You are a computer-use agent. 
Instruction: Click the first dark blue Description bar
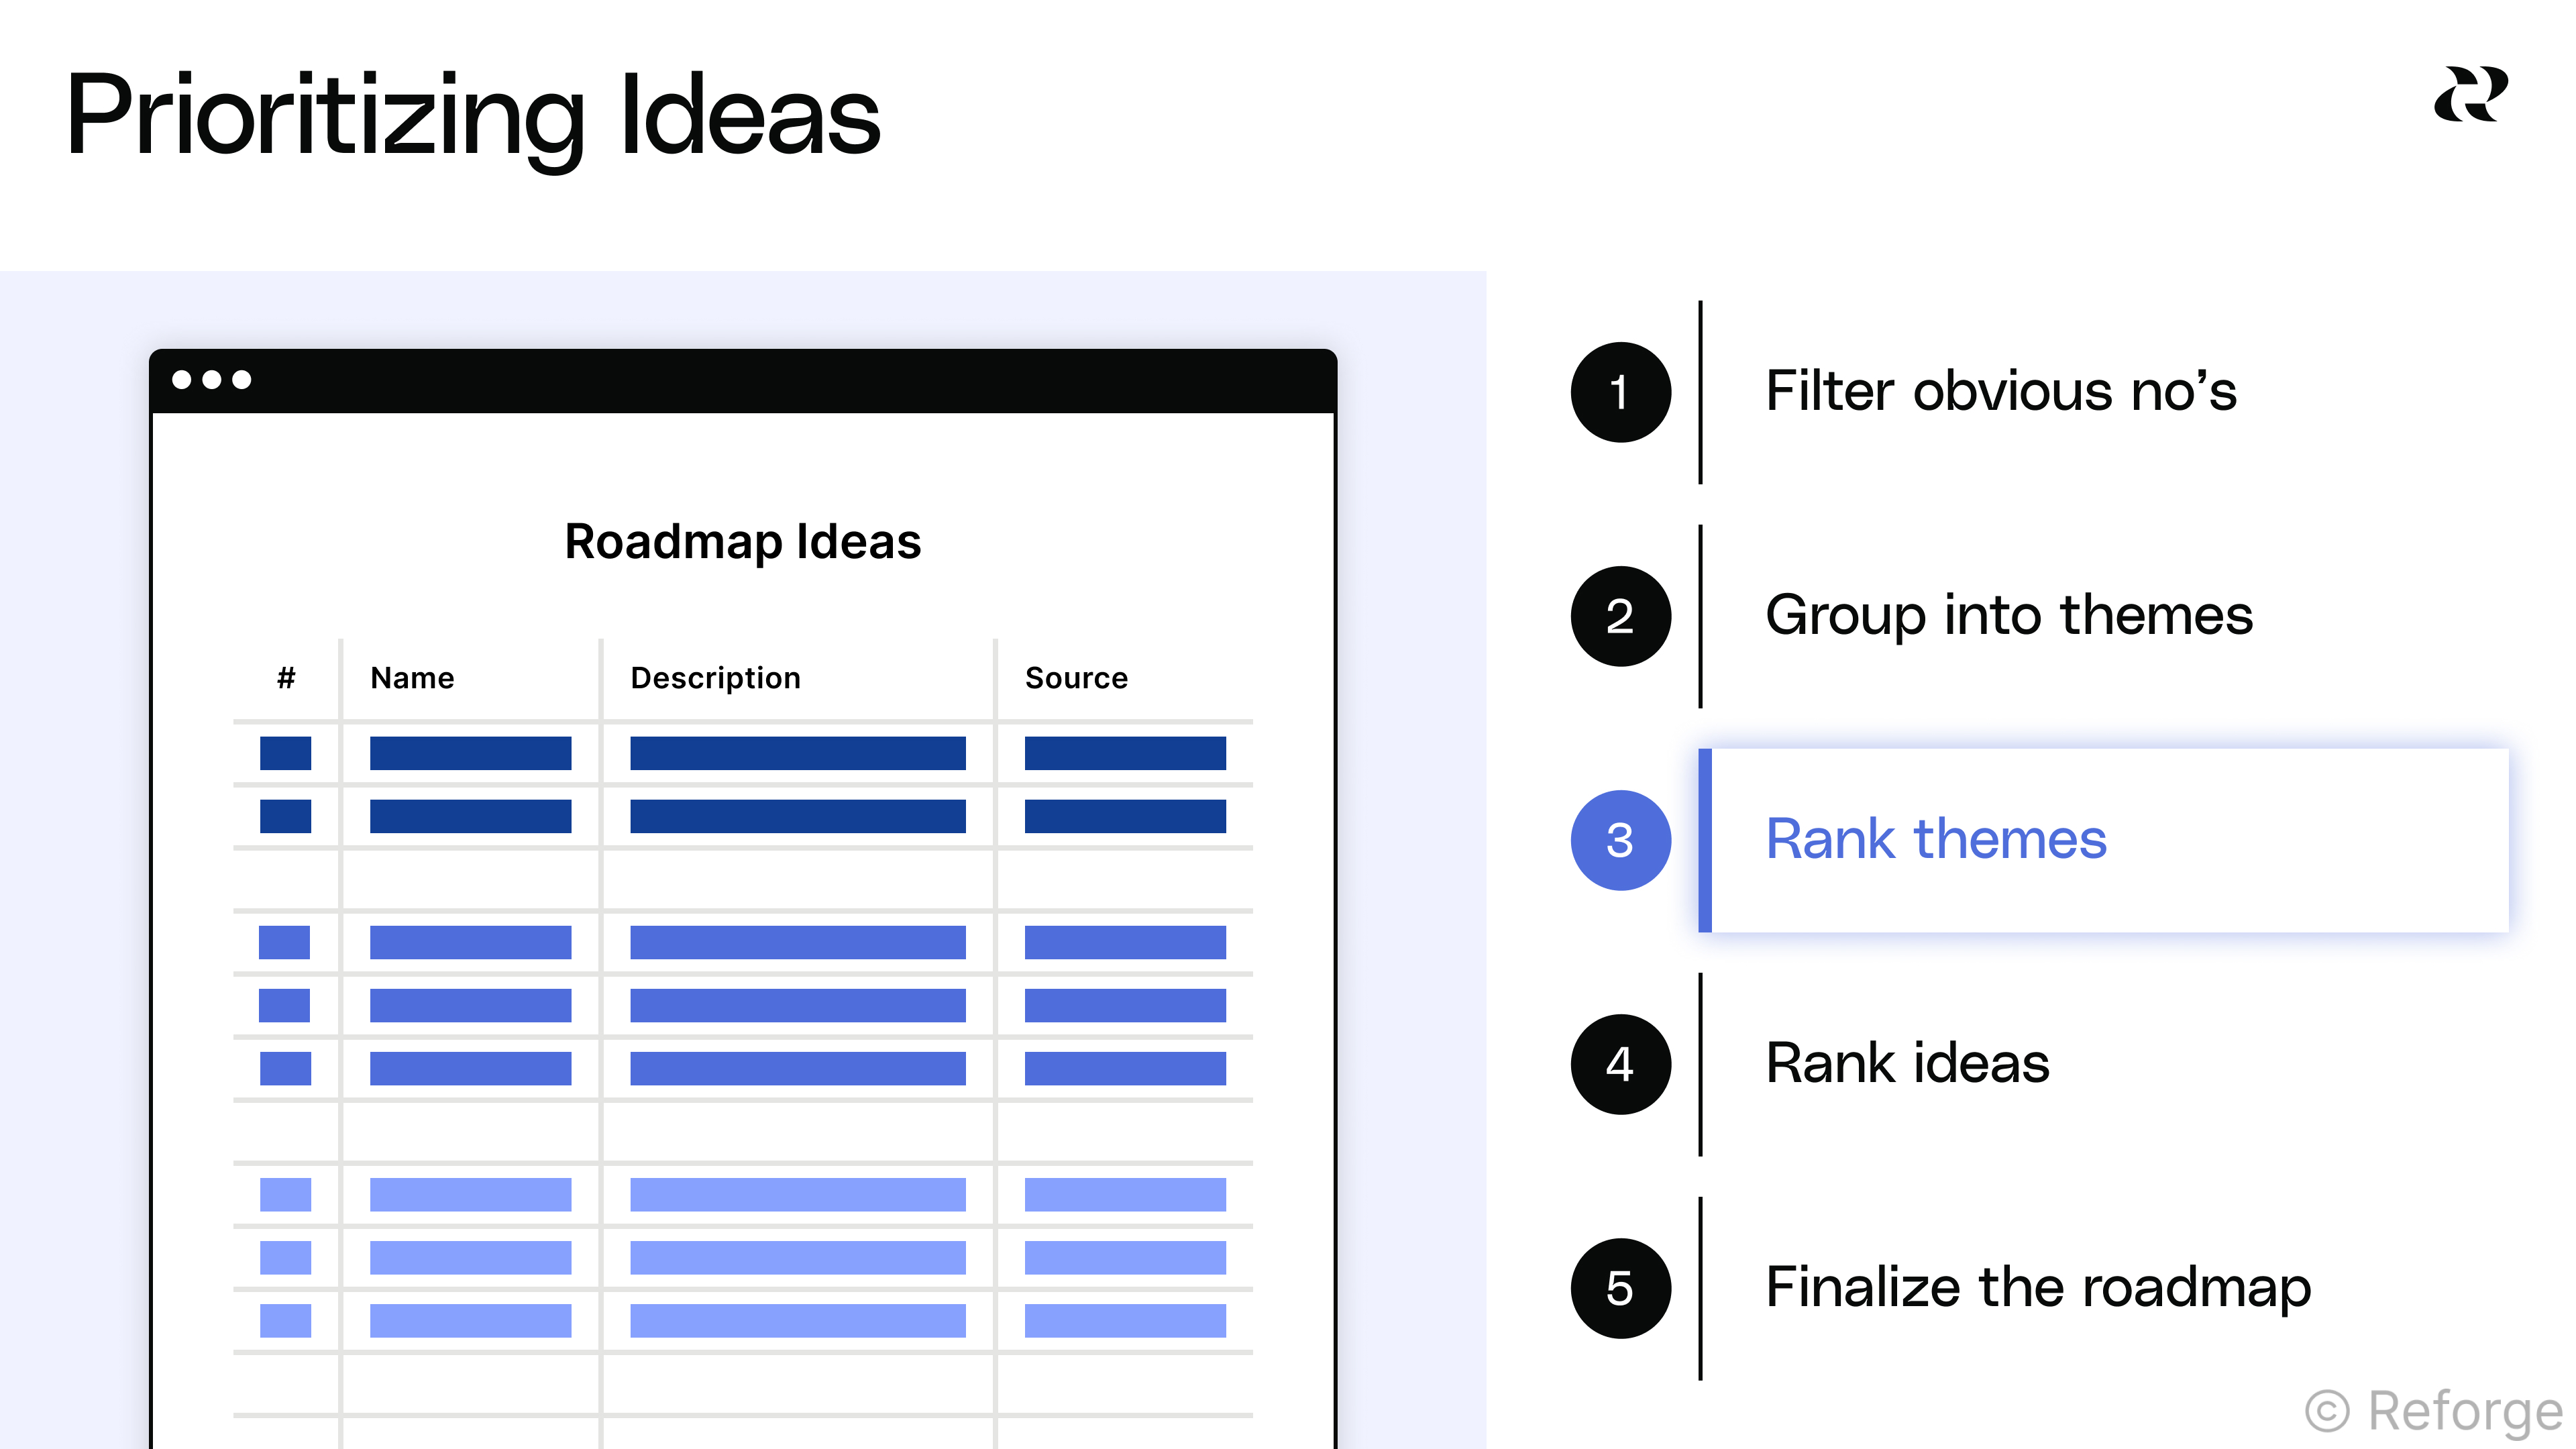tap(798, 753)
